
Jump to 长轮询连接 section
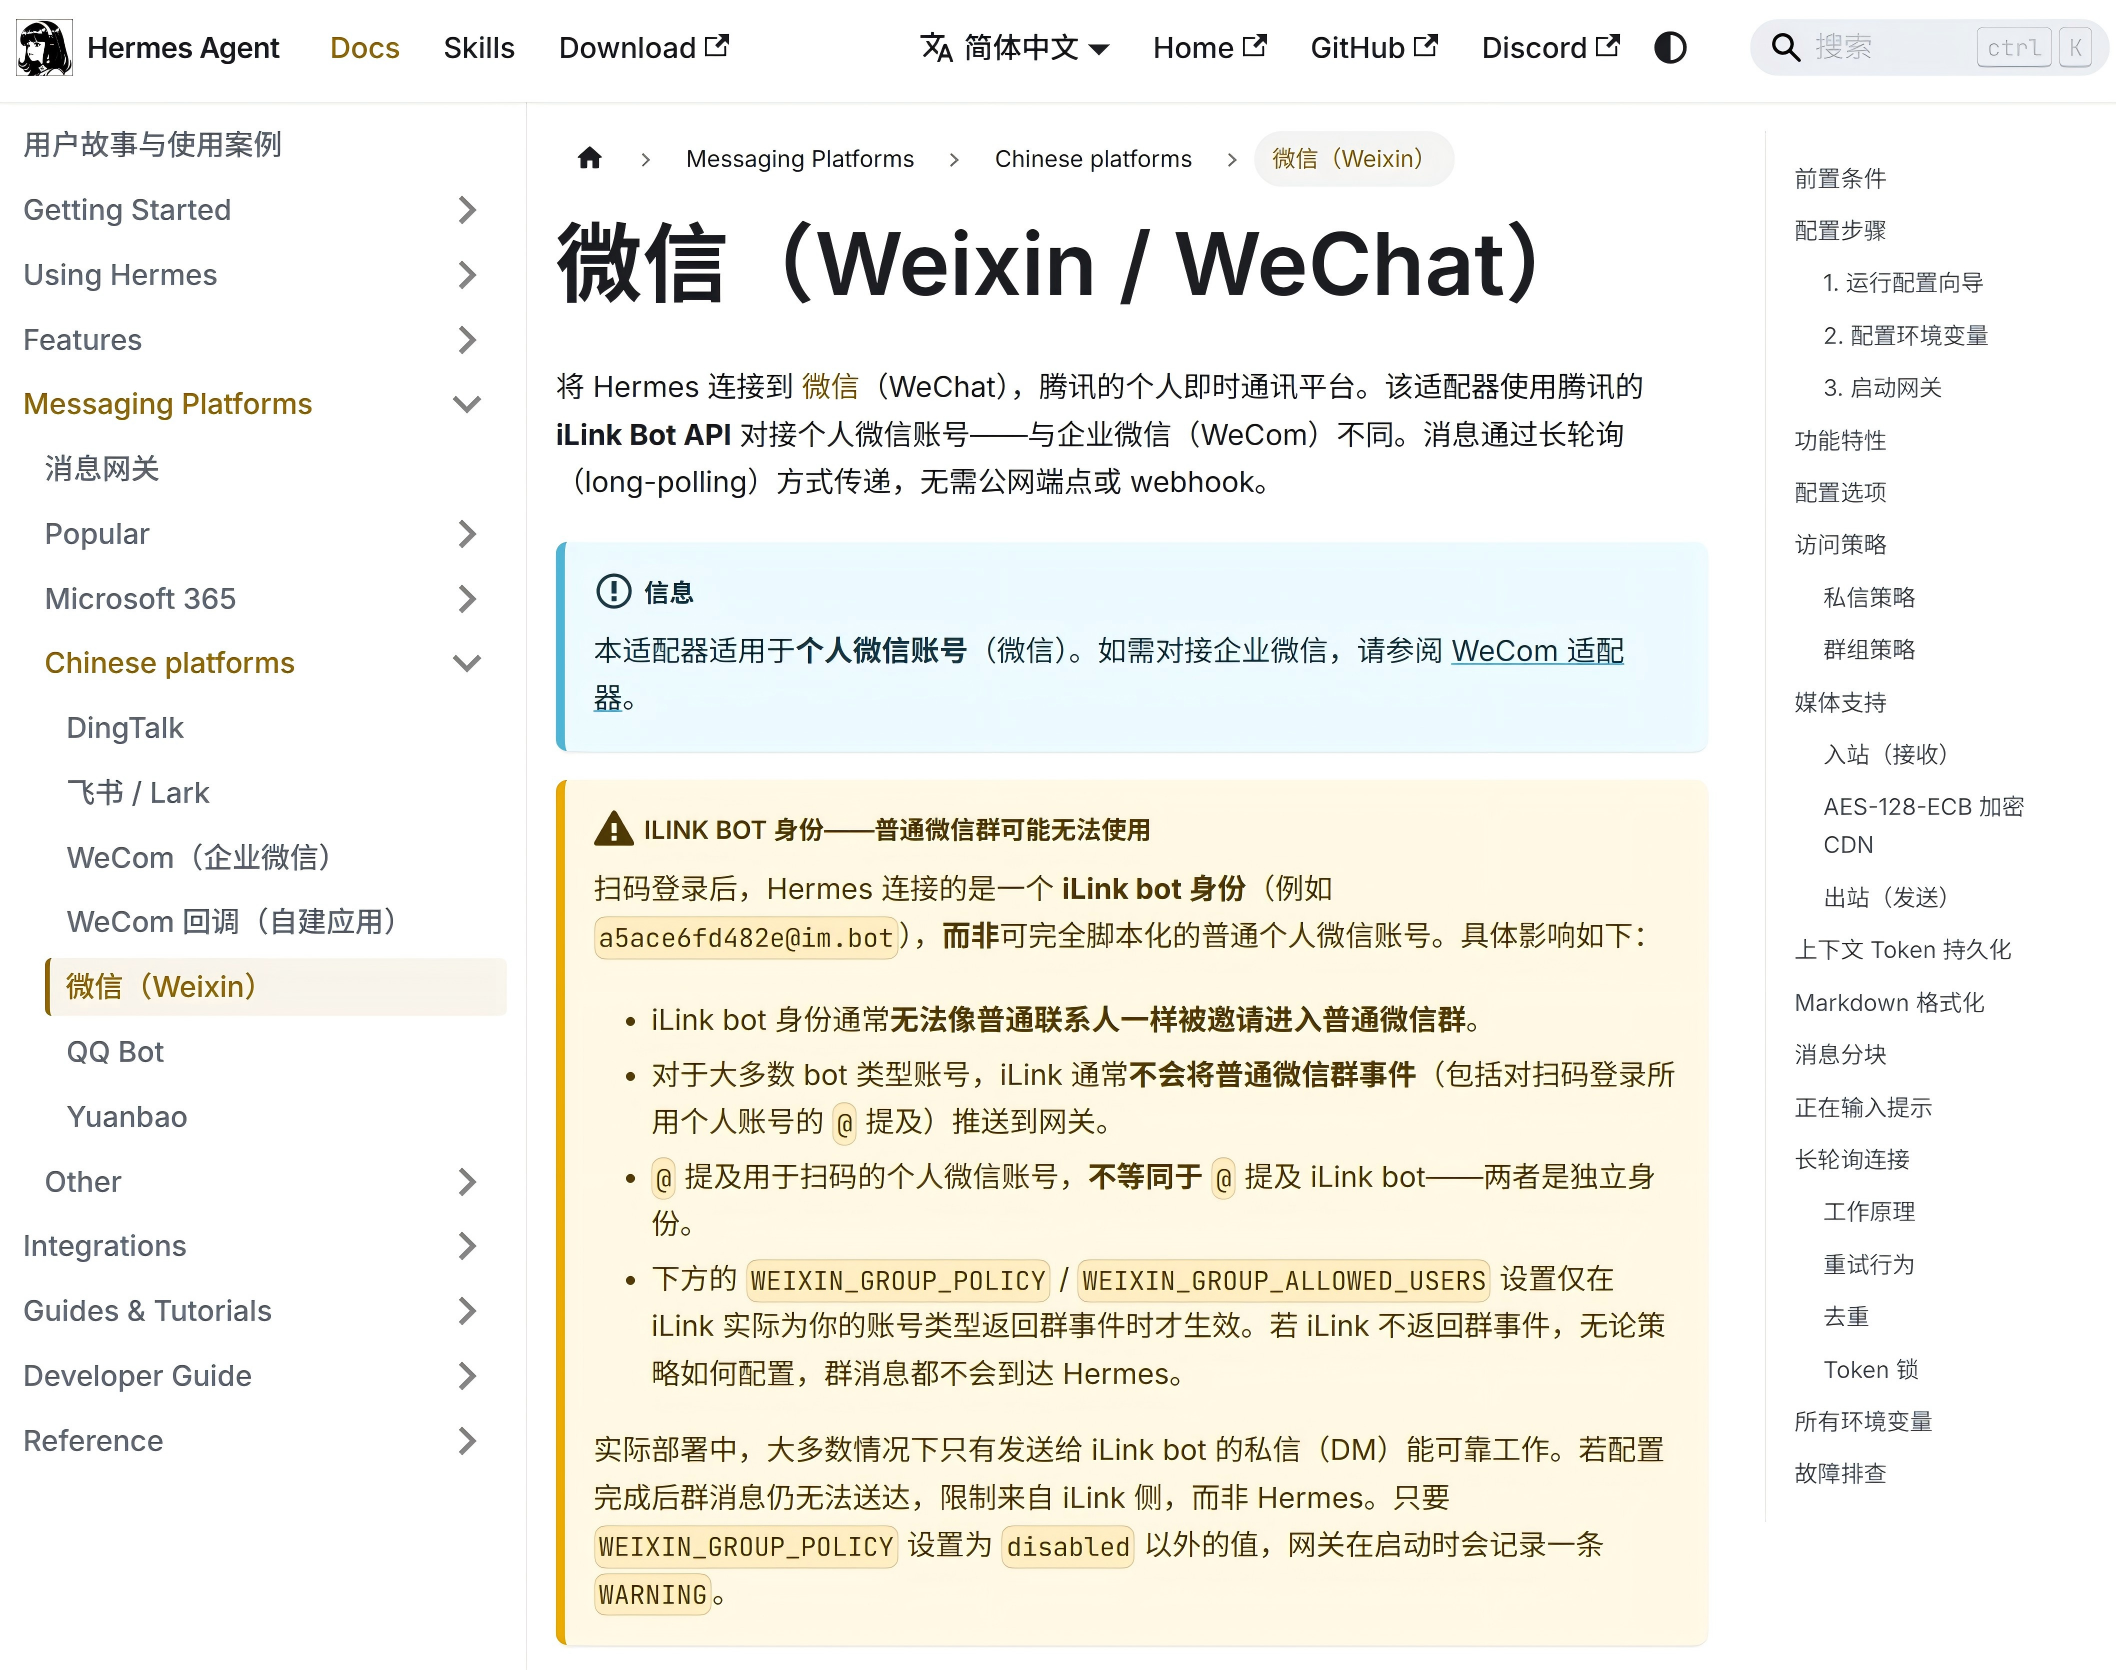tap(1852, 1160)
